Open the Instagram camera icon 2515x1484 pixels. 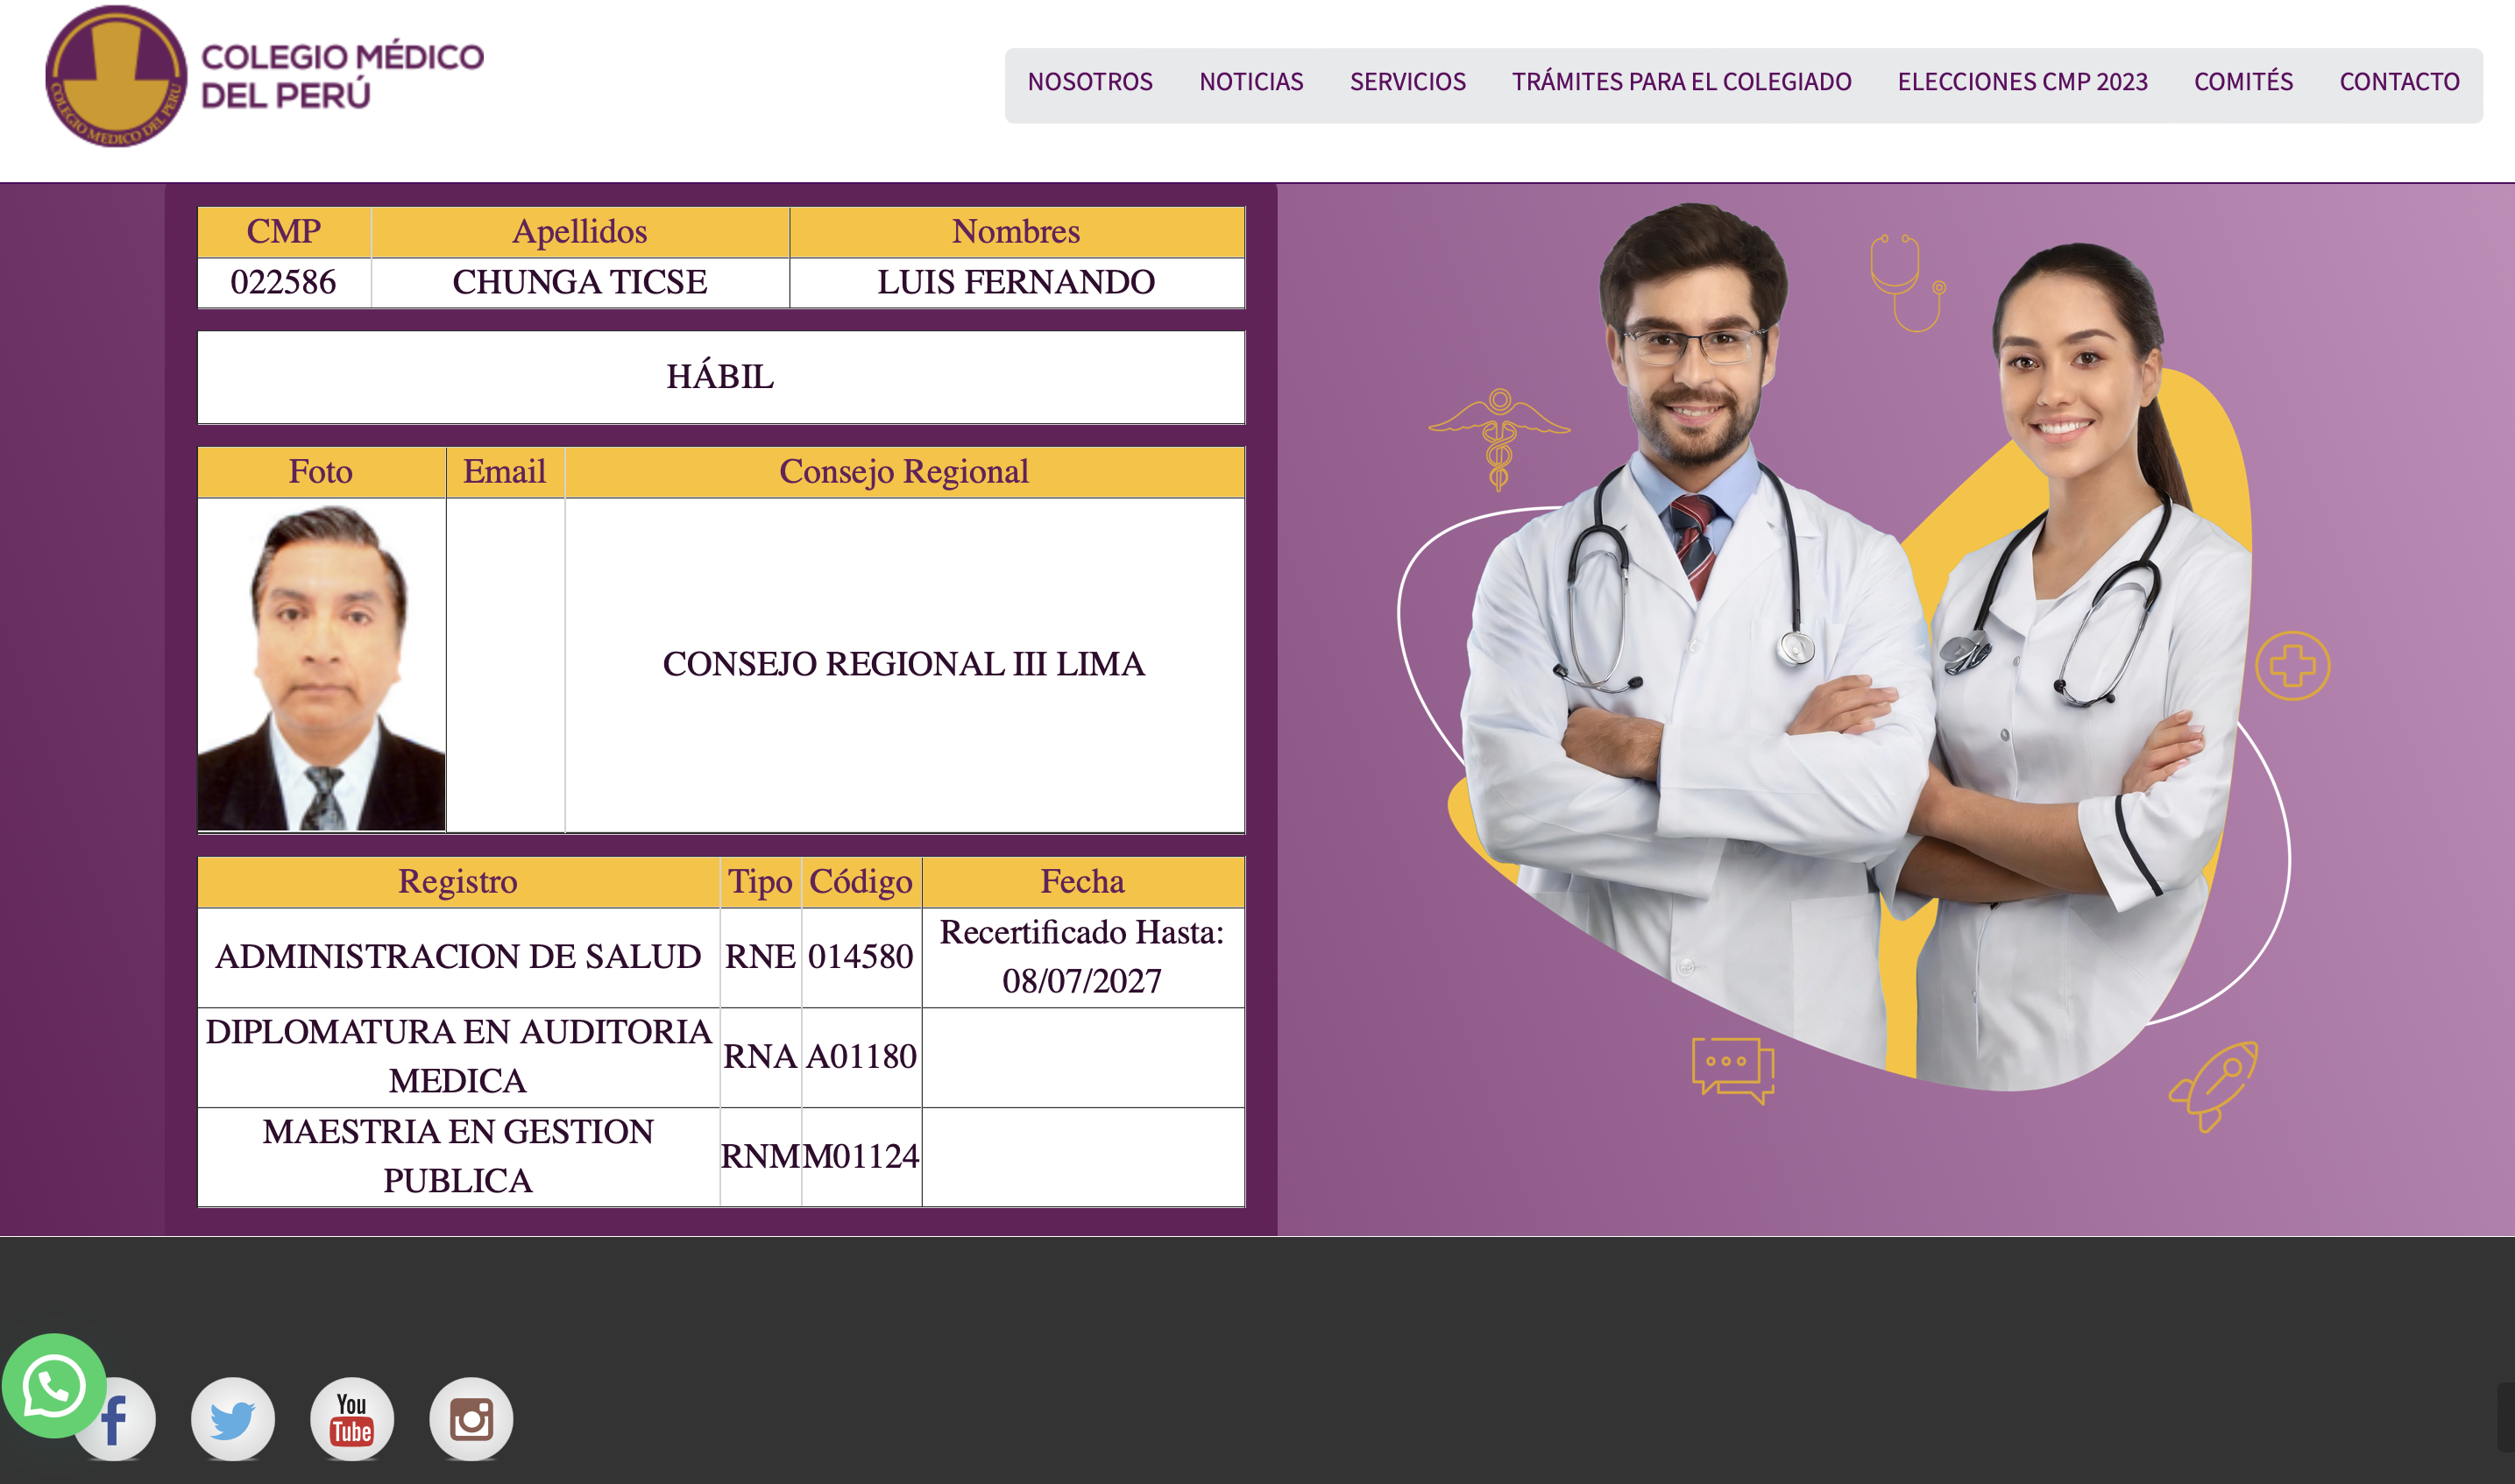[471, 1419]
